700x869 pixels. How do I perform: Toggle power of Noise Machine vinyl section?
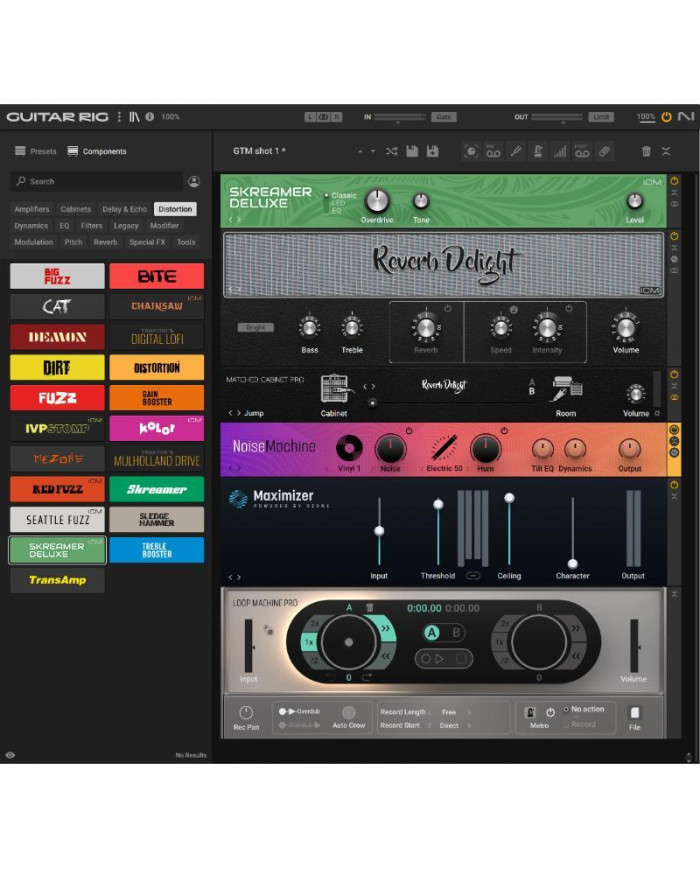pos(409,430)
